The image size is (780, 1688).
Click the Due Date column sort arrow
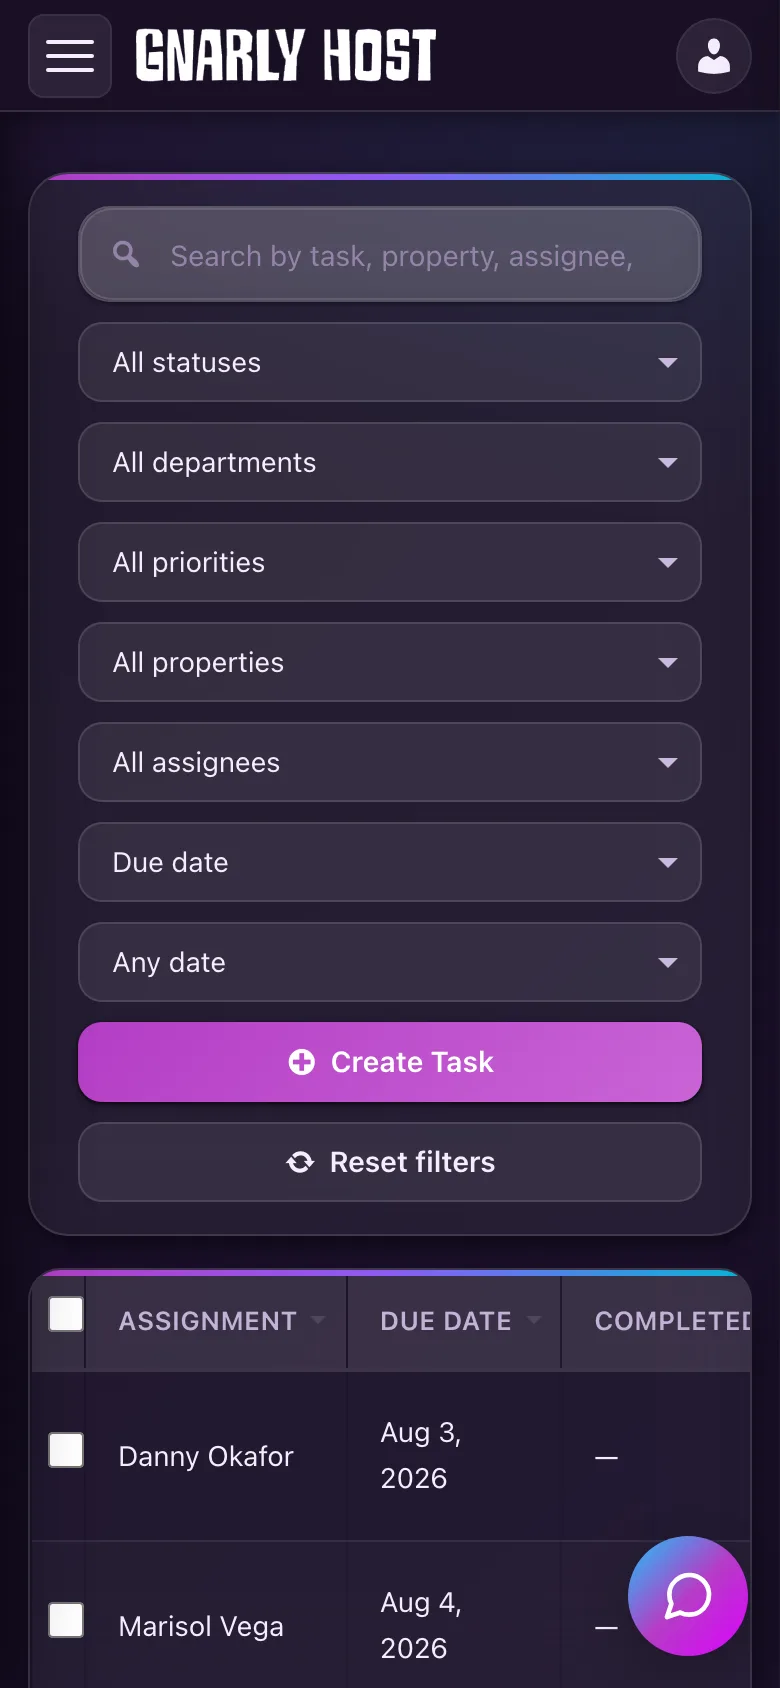(534, 1320)
